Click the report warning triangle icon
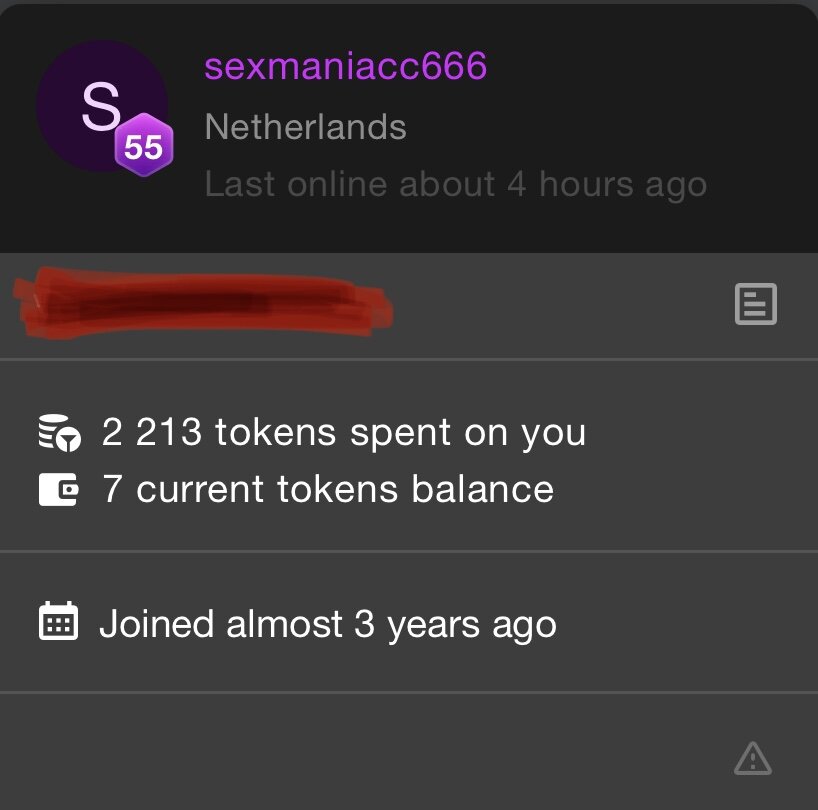The height and width of the screenshot is (810, 818). pyautogui.click(x=752, y=758)
